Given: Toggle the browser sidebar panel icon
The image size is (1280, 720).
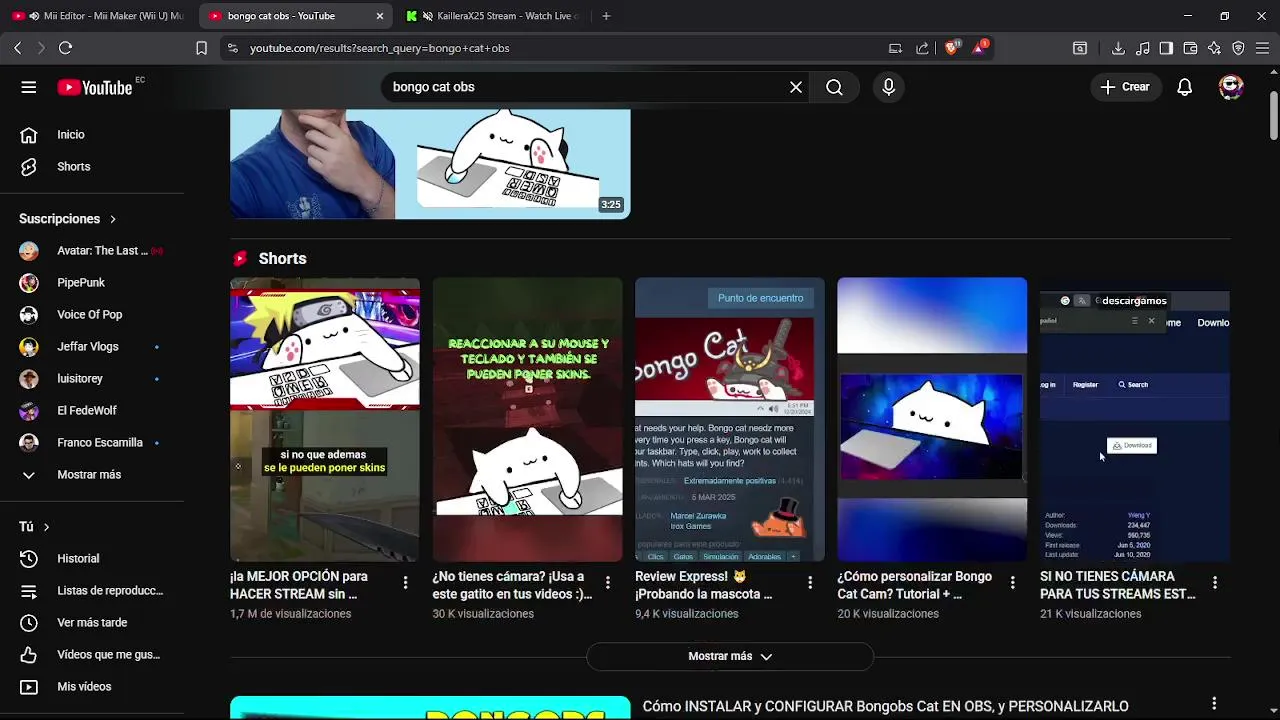Looking at the screenshot, I should coord(1166,48).
